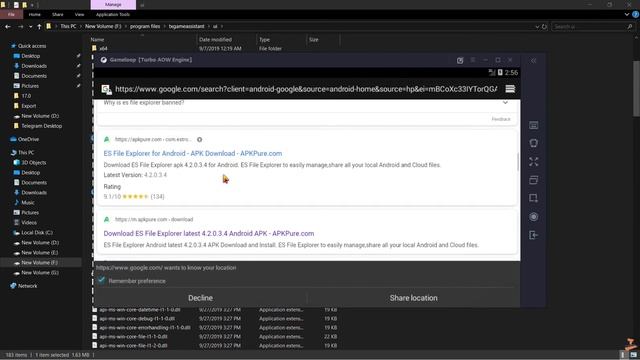The width and height of the screenshot is (640, 360).
Task: Collapse the Gameloop sidebar double chevron
Action: click(533, 61)
